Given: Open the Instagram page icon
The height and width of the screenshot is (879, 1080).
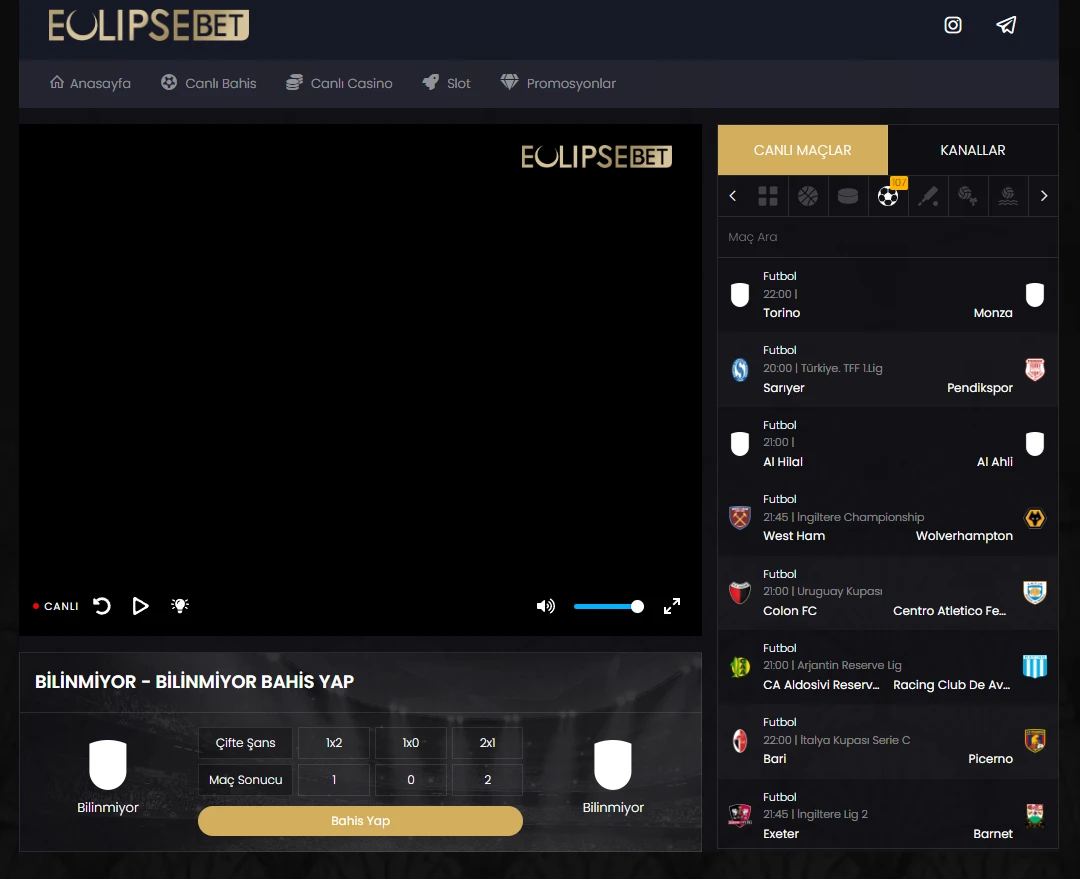Looking at the screenshot, I should click(x=953, y=25).
